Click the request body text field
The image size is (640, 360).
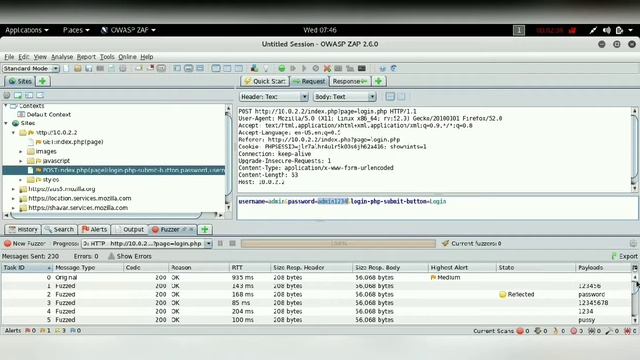[x=438, y=208]
